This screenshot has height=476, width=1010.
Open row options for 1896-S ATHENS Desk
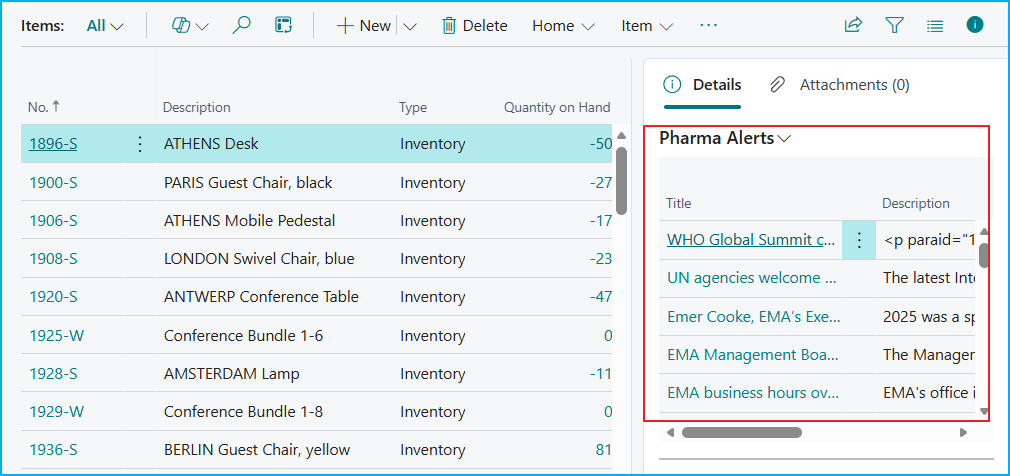coord(140,144)
